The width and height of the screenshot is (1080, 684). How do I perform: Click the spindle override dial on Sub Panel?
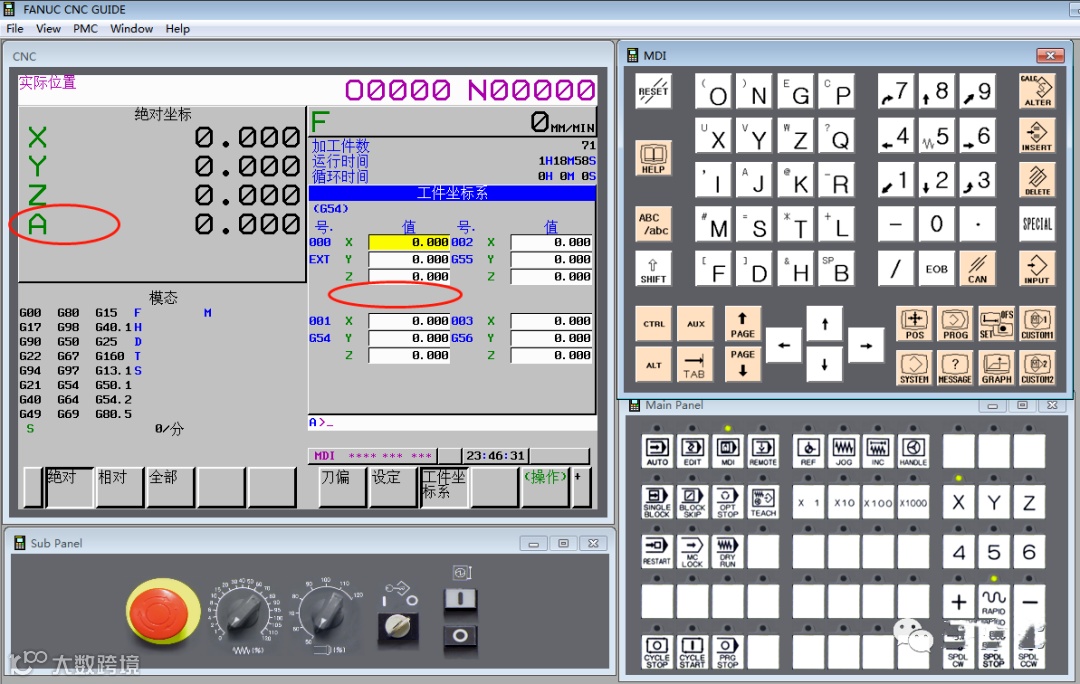328,613
